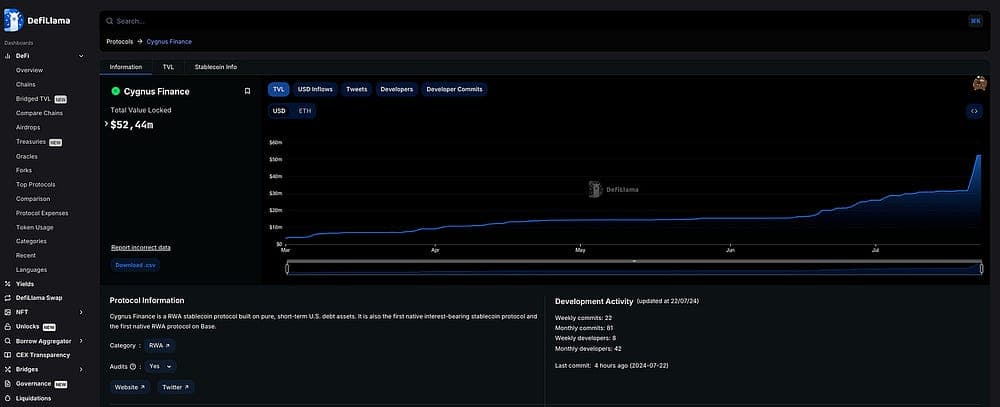Click the CEX Transparency icon
This screenshot has height=407, width=1000.
point(8,355)
